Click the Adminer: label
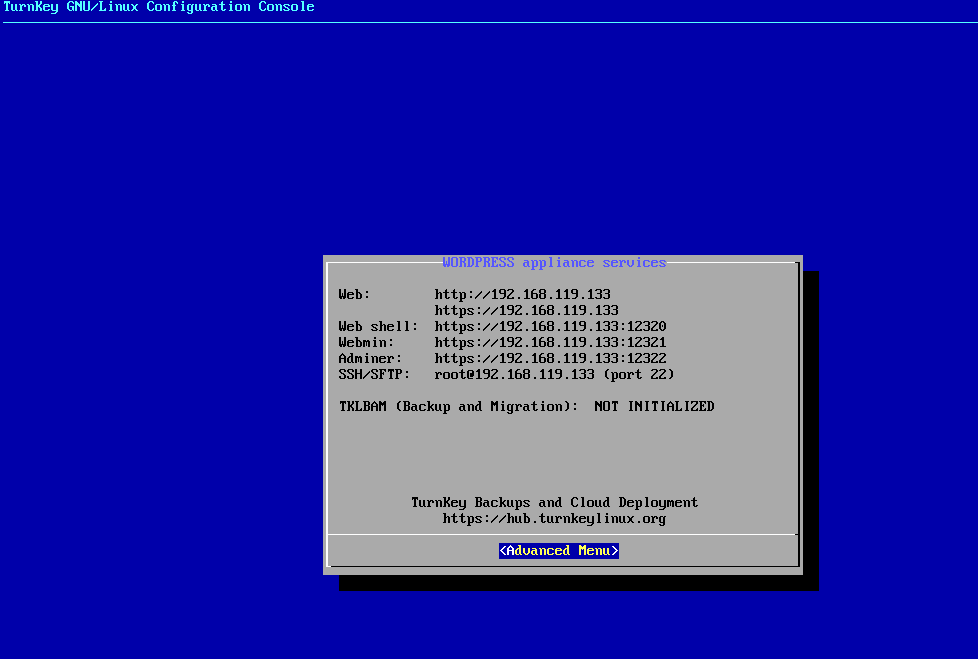This screenshot has height=659, width=978. click(x=370, y=358)
